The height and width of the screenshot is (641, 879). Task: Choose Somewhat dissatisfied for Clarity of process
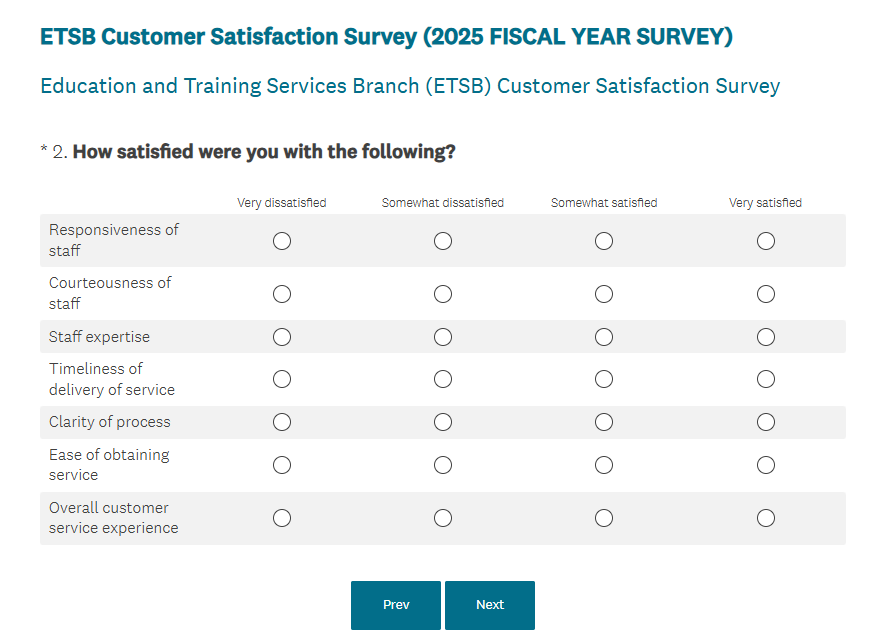coord(443,422)
